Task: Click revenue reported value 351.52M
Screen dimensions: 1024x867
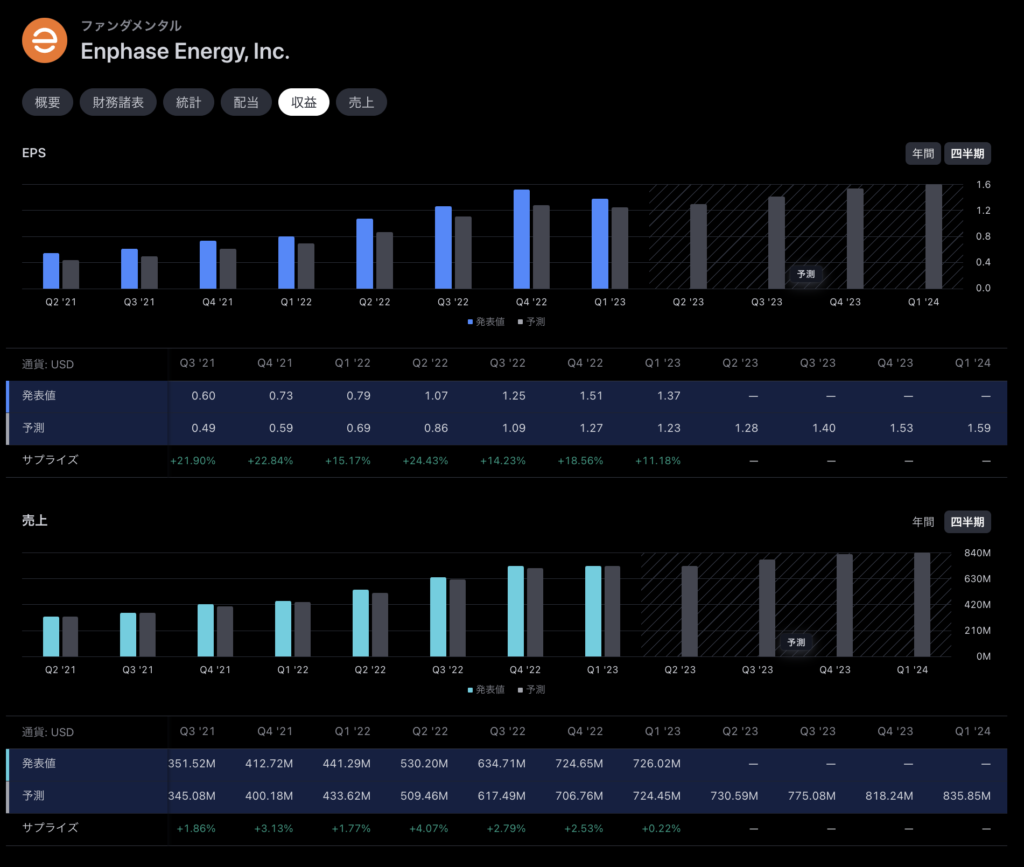Action: [191, 764]
